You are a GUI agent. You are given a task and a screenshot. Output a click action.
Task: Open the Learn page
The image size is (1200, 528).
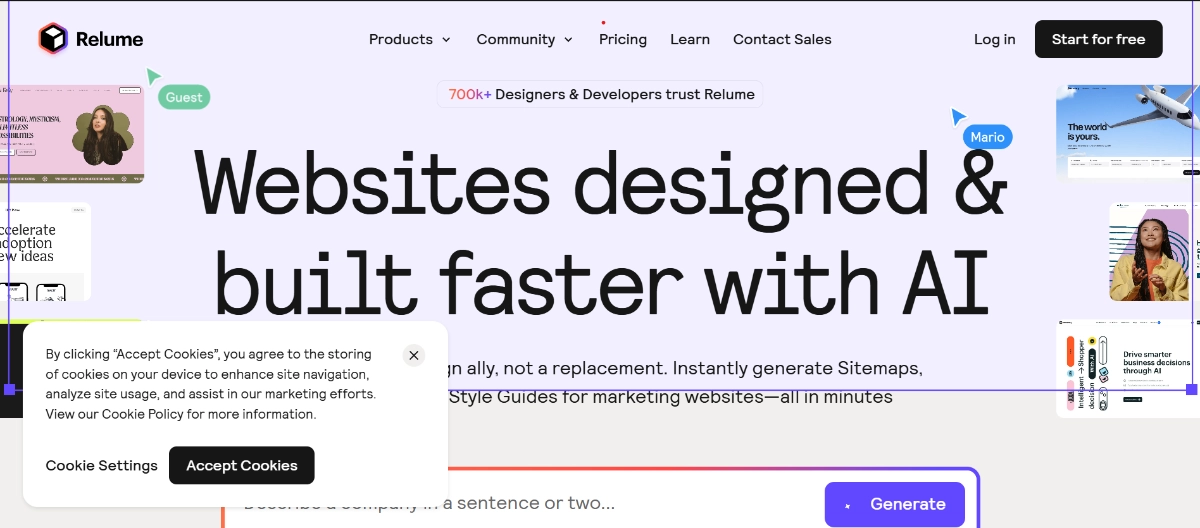click(x=690, y=39)
